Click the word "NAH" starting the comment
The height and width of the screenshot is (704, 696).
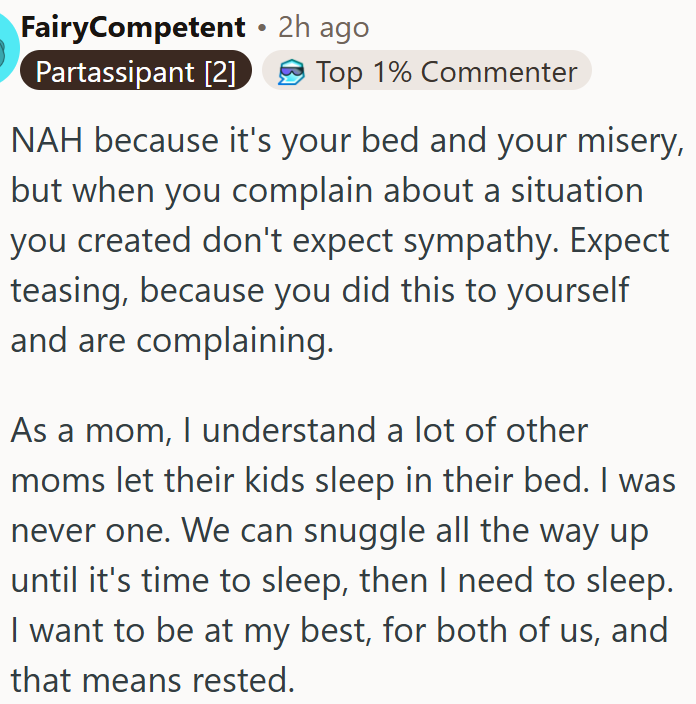pos(48,141)
